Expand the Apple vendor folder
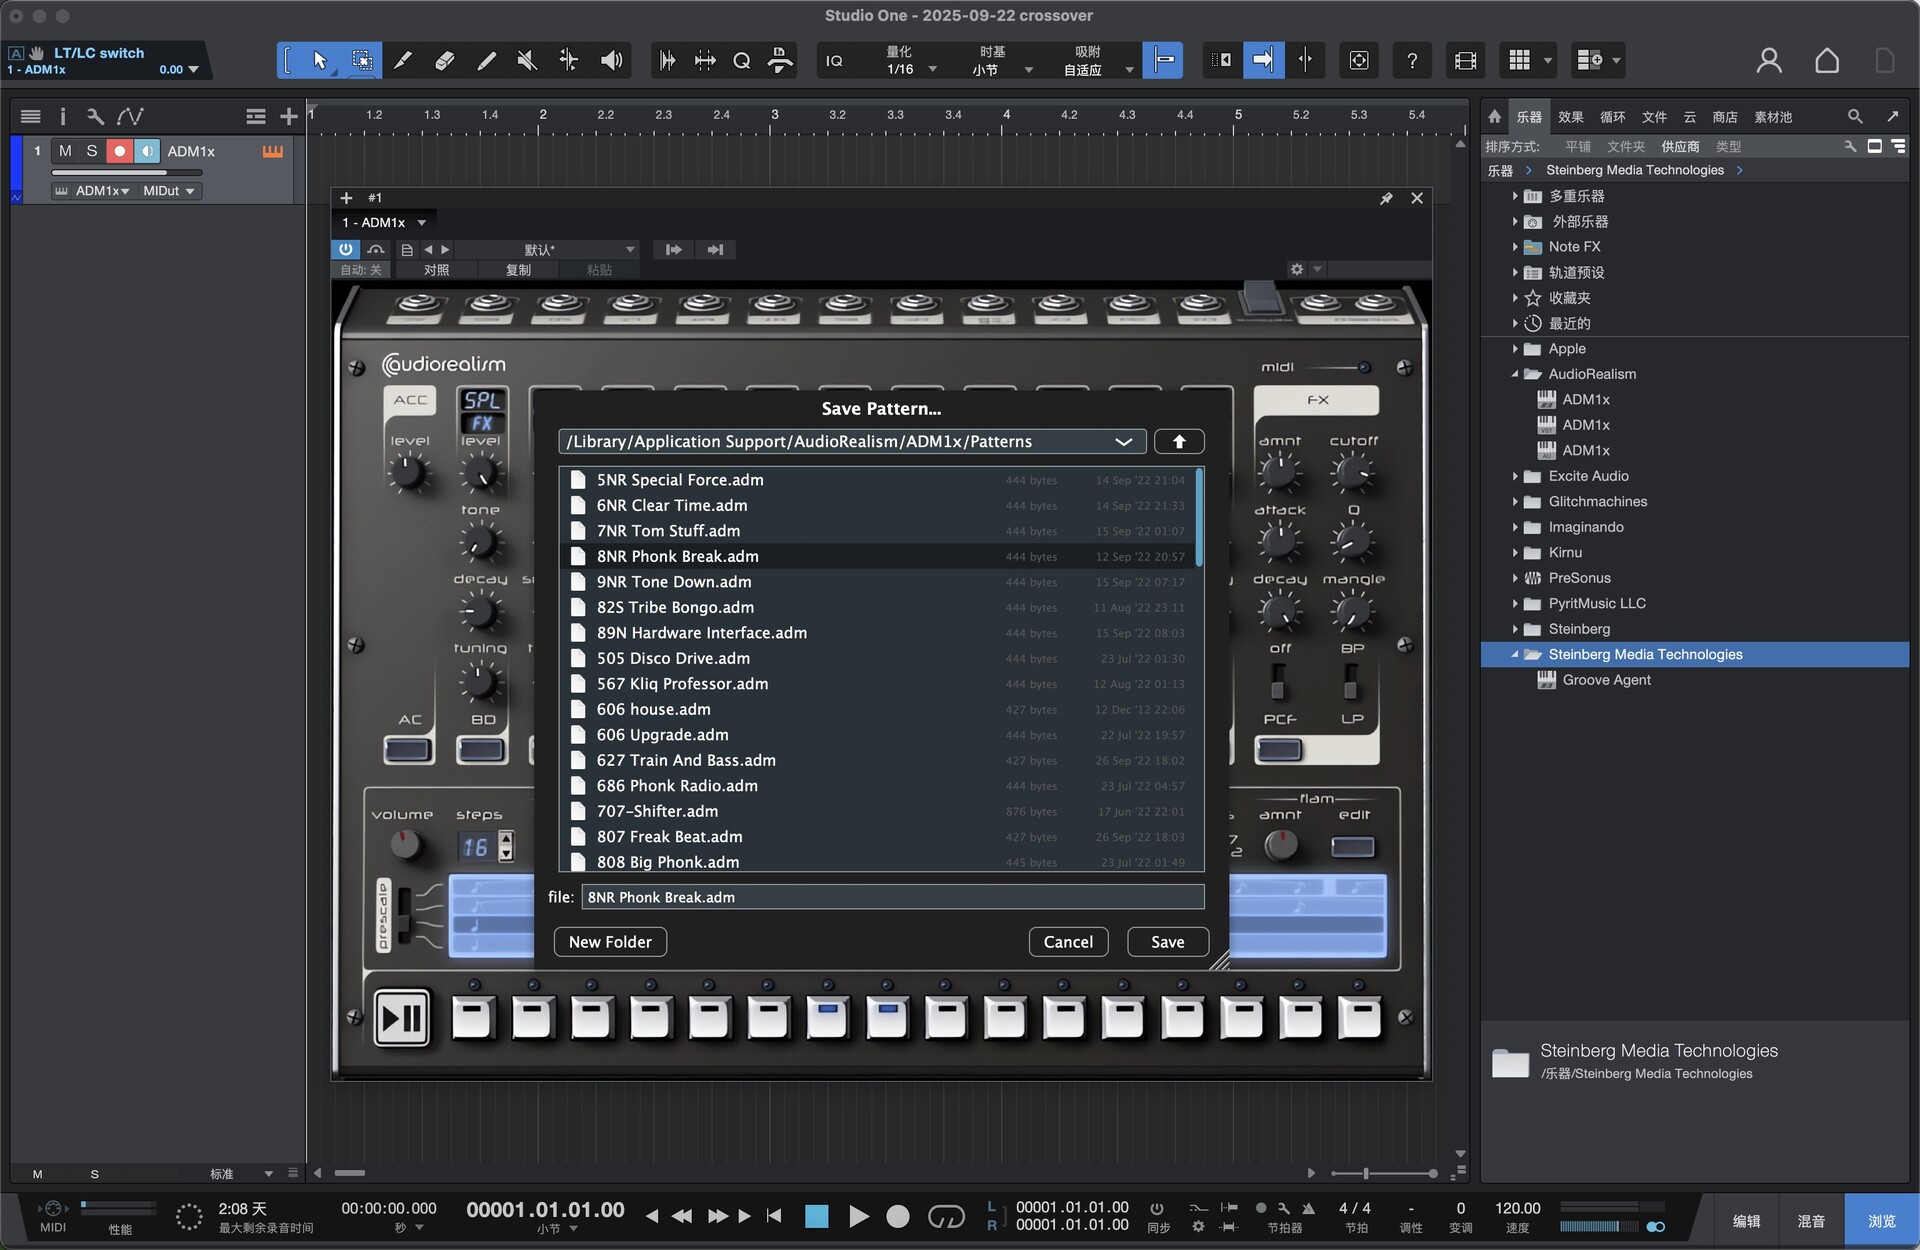The image size is (1920, 1250). point(1515,349)
